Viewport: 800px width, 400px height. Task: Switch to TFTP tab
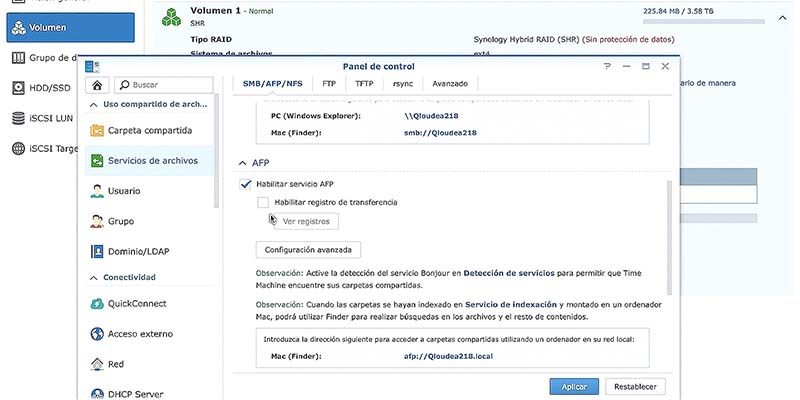coord(364,84)
